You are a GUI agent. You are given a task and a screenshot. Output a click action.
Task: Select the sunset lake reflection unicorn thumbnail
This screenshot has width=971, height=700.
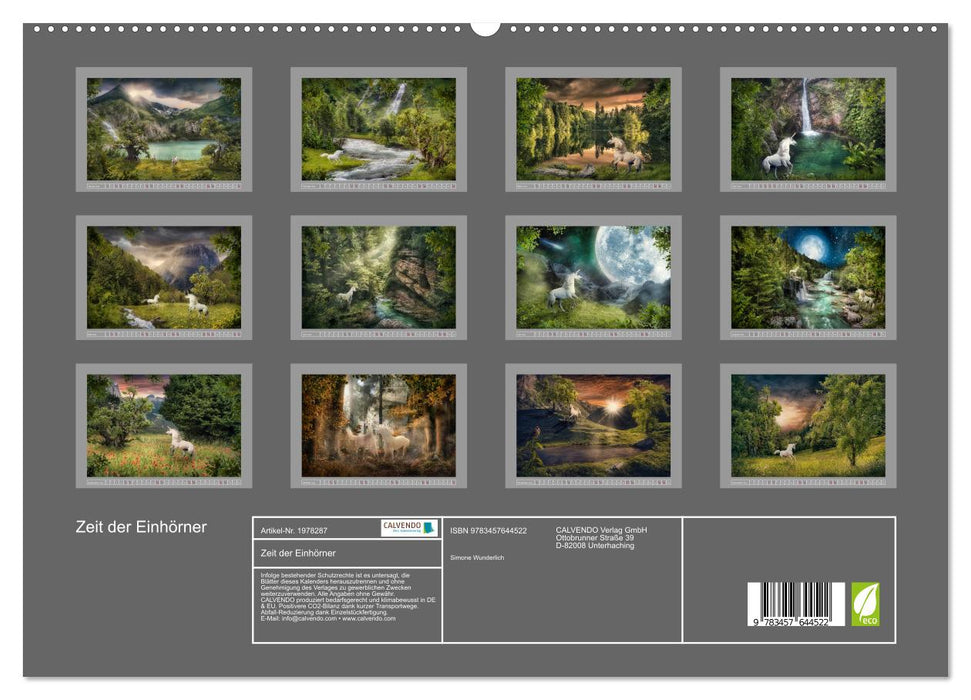[593, 129]
